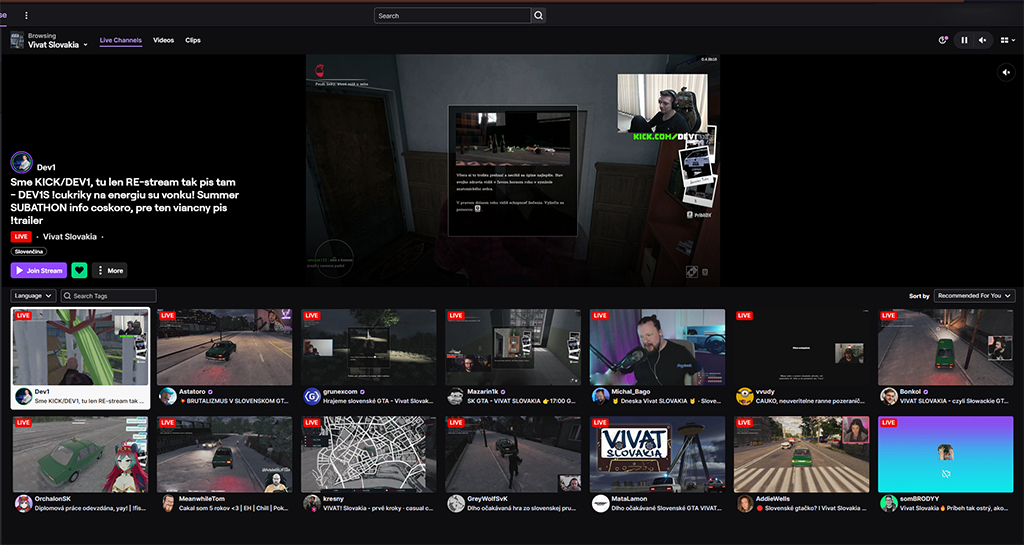Open the Mazarin1k stream thumbnail
The image size is (1024, 545).
(x=513, y=347)
